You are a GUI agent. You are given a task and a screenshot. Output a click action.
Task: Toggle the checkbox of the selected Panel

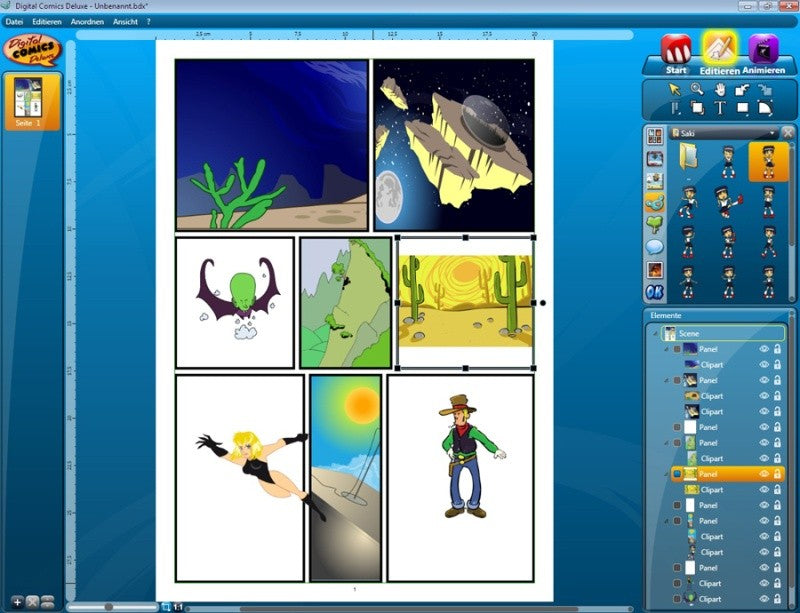pyautogui.click(x=677, y=474)
